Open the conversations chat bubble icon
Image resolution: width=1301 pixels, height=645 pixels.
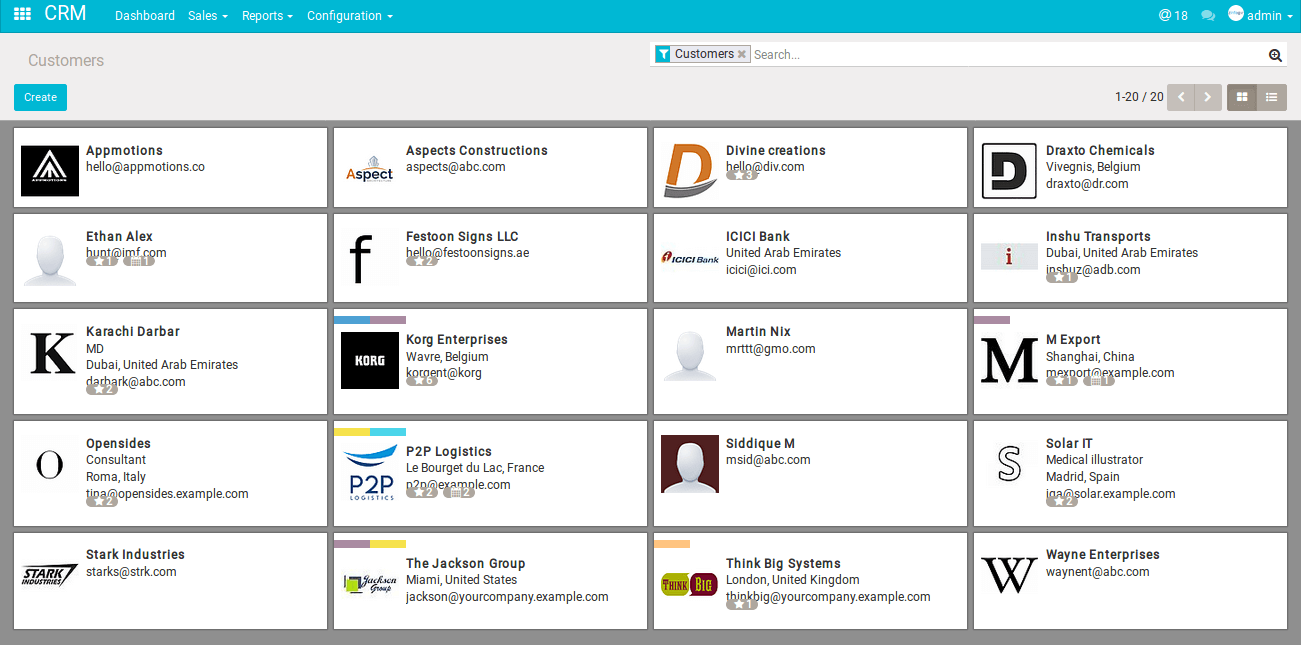click(x=1208, y=16)
